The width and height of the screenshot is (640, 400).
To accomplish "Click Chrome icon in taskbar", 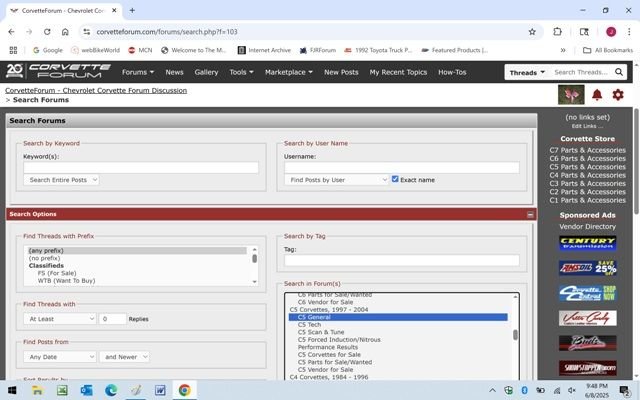I will [x=184, y=390].
